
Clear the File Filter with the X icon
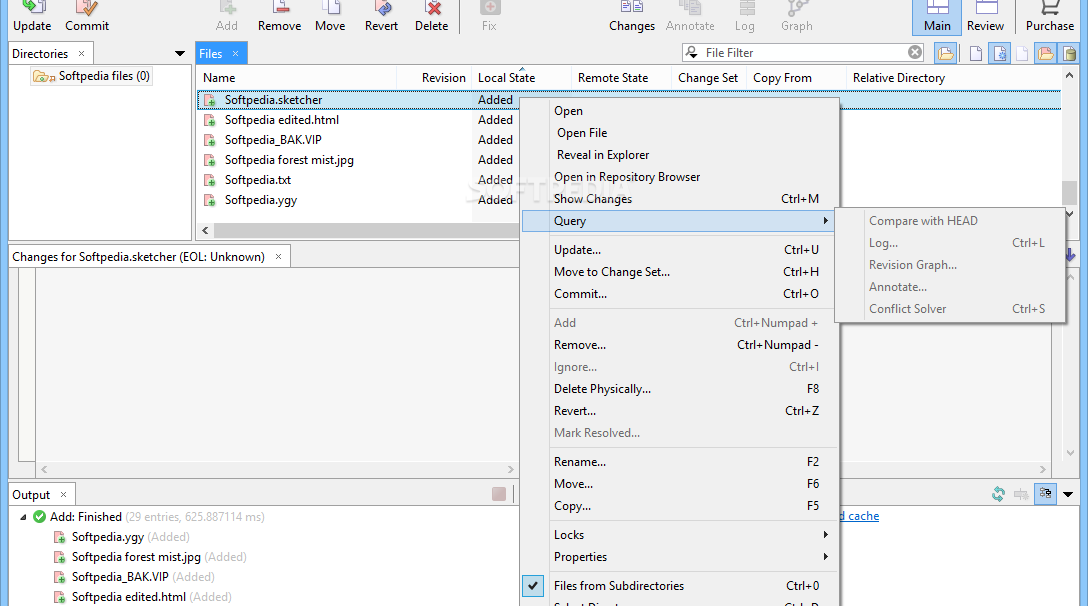tap(915, 53)
